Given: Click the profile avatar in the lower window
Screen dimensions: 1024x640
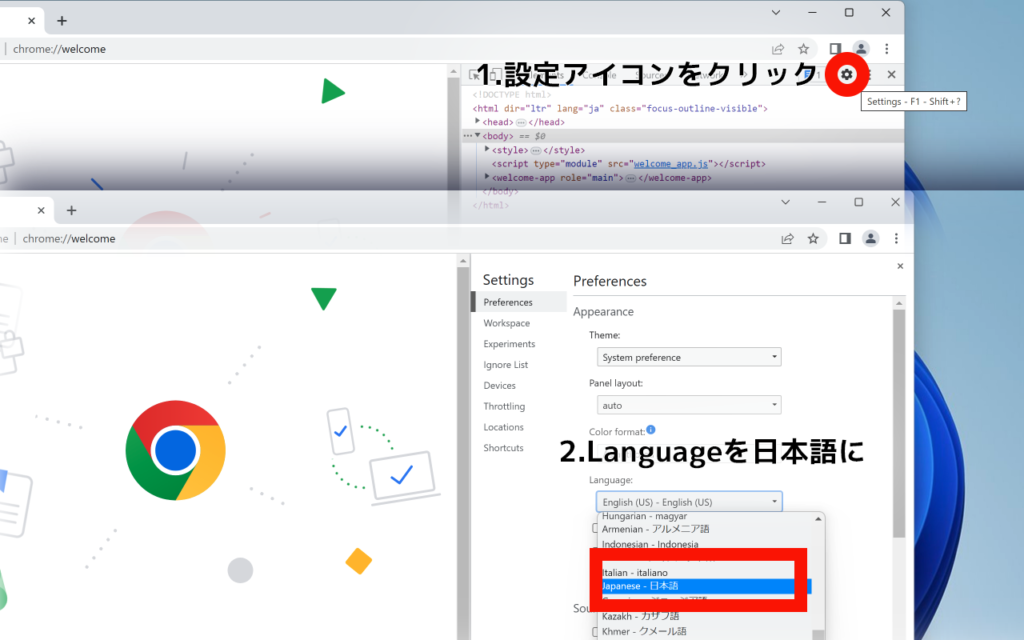Looking at the screenshot, I should click(871, 238).
